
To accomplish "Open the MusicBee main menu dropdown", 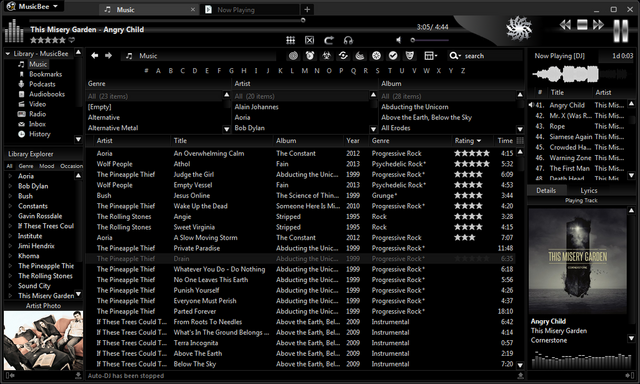I will 33,7.
